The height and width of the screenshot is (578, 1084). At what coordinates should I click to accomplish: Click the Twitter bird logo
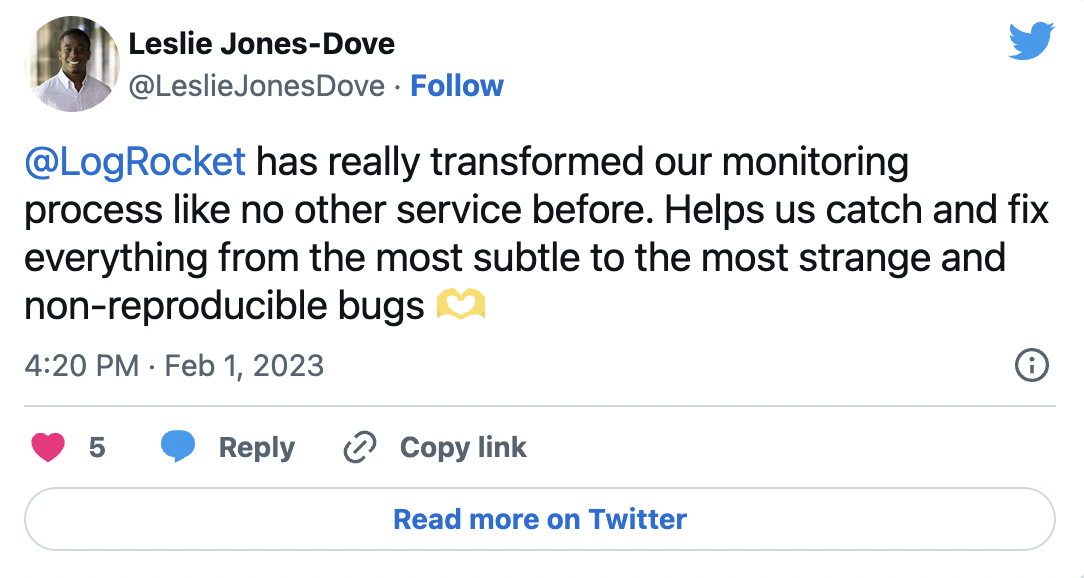pos(1032,42)
